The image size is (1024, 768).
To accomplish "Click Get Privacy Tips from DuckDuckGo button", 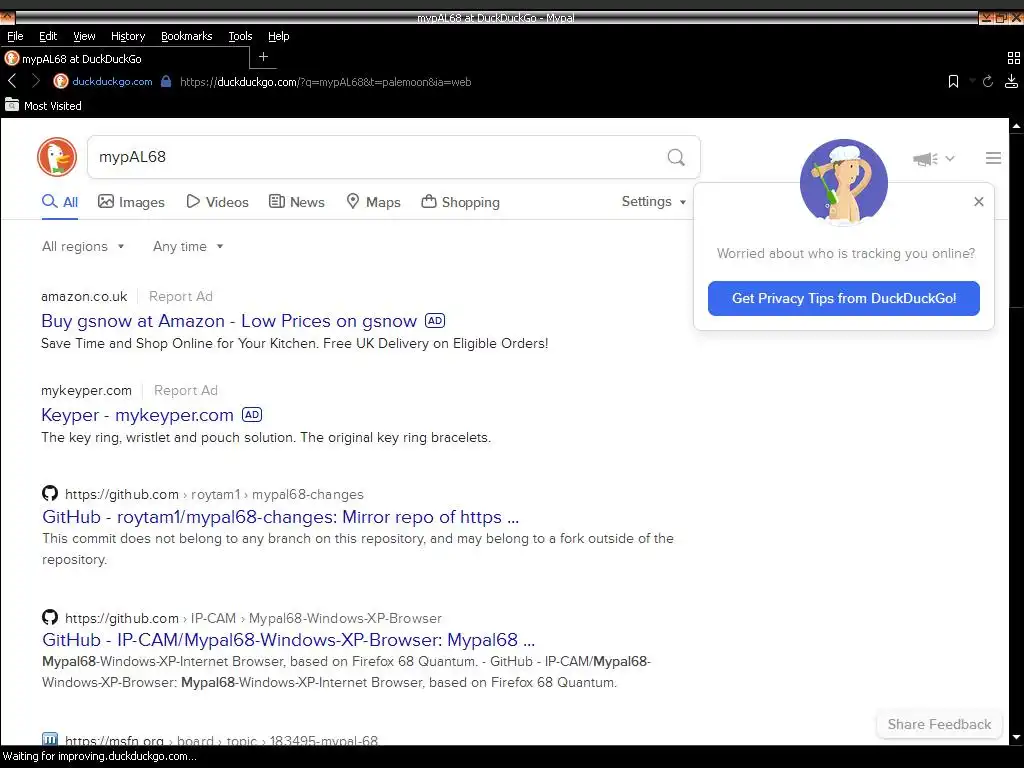I will pyautogui.click(x=844, y=298).
